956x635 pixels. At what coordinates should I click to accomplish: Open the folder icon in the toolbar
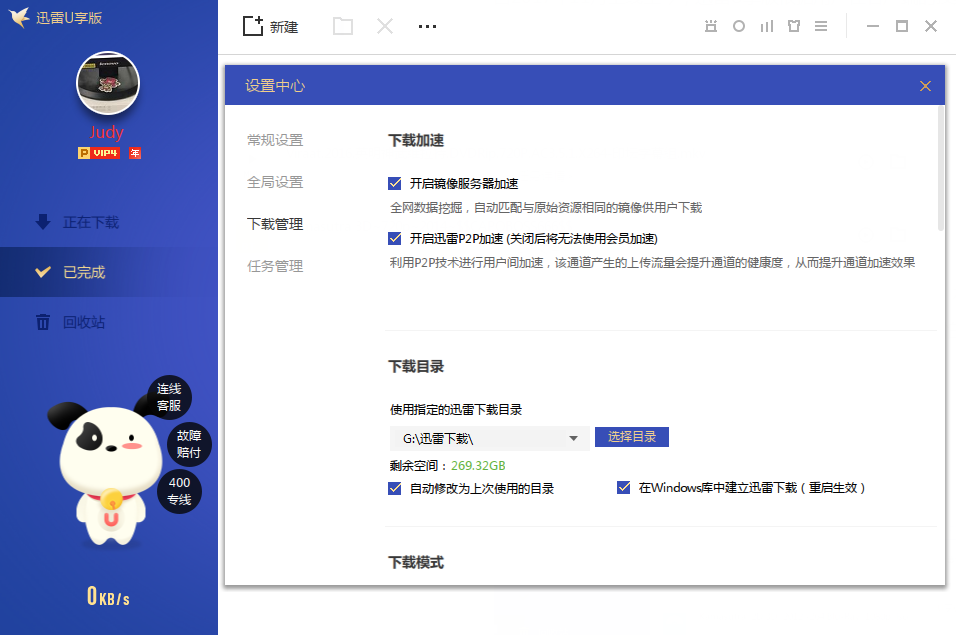click(x=343, y=26)
